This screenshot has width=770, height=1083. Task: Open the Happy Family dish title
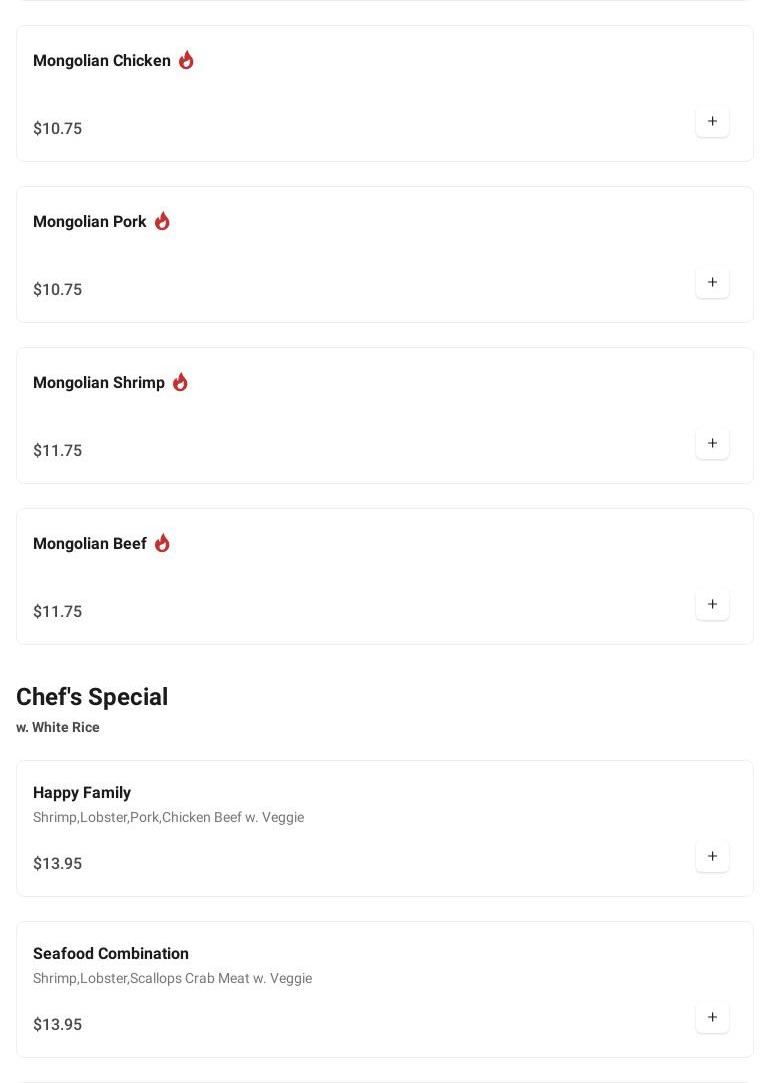click(82, 793)
